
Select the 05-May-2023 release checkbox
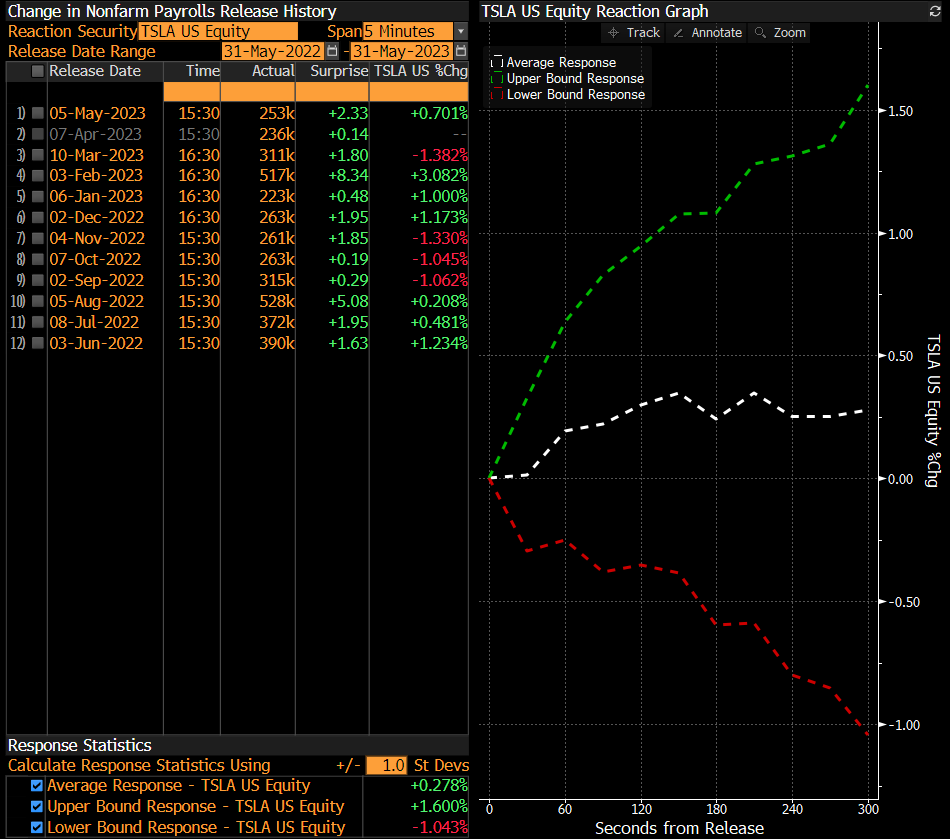(x=38, y=113)
